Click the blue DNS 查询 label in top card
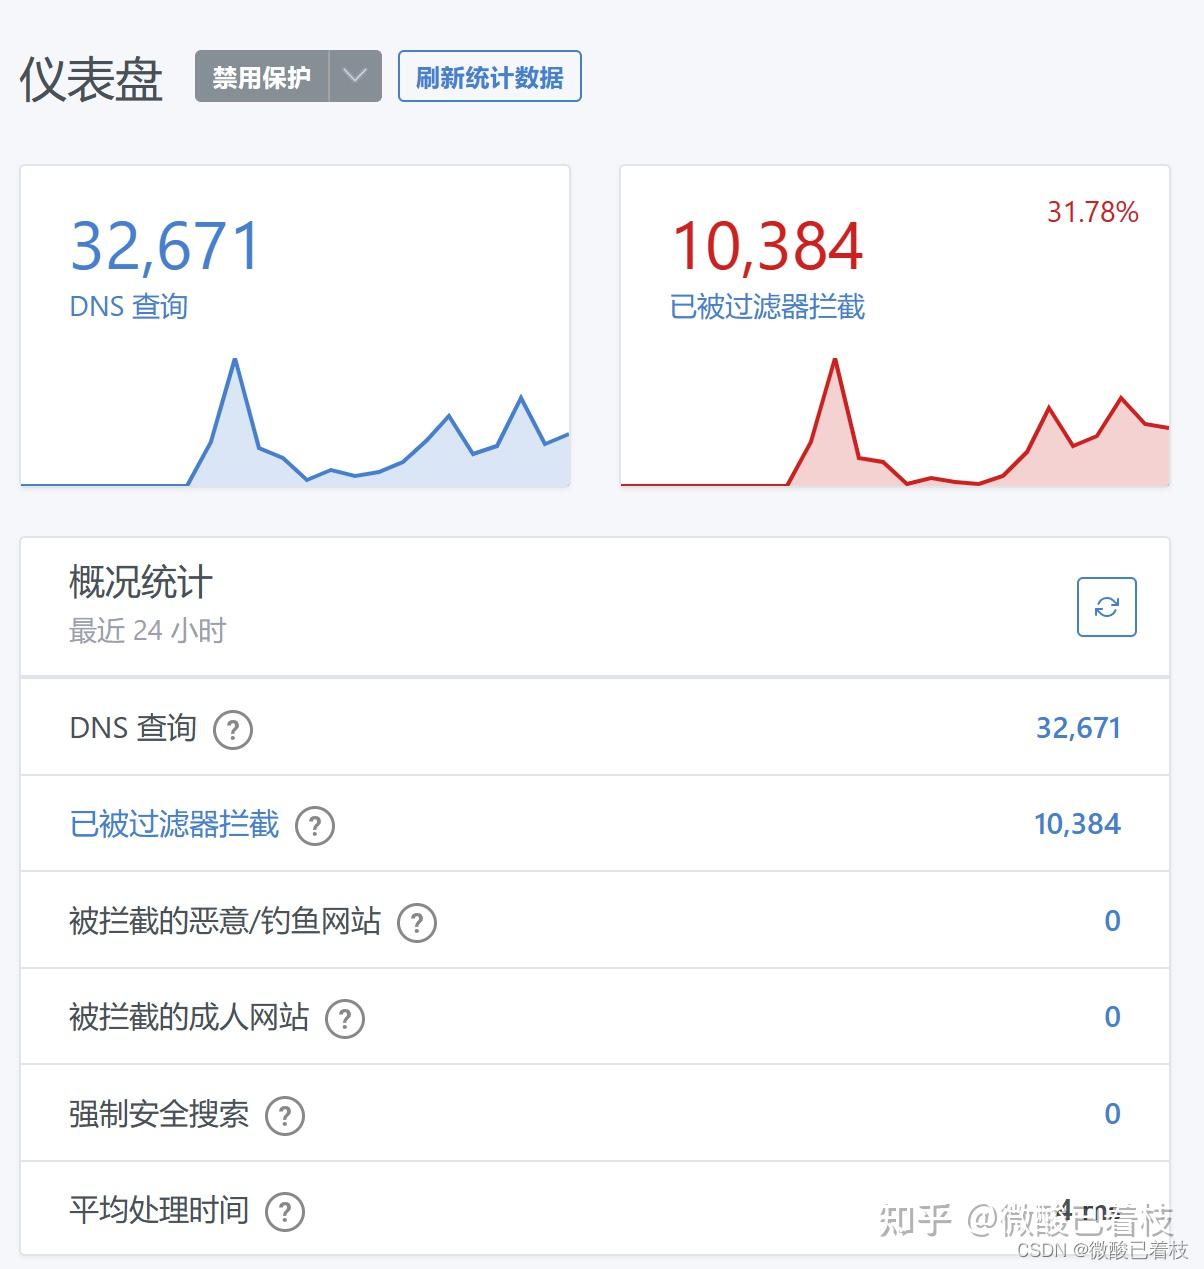This screenshot has height=1269, width=1204. [x=128, y=306]
